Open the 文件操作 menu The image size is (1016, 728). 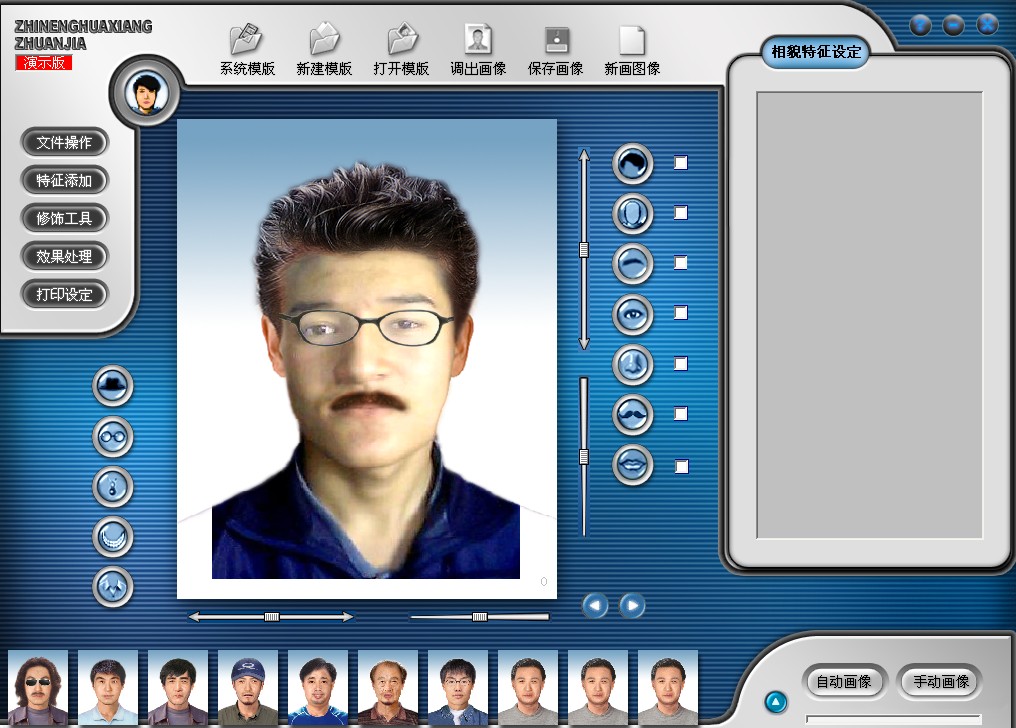[64, 143]
